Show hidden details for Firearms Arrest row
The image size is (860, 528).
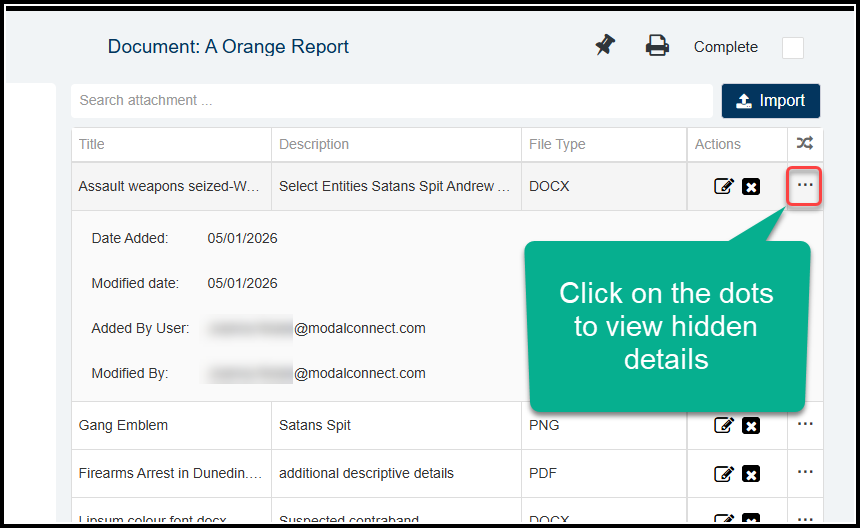pos(805,472)
